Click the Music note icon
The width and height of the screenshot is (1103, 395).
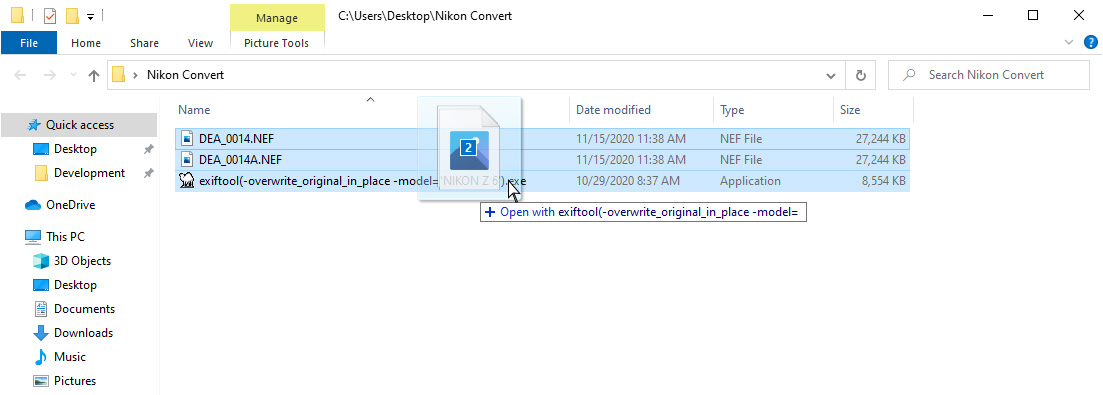[41, 356]
